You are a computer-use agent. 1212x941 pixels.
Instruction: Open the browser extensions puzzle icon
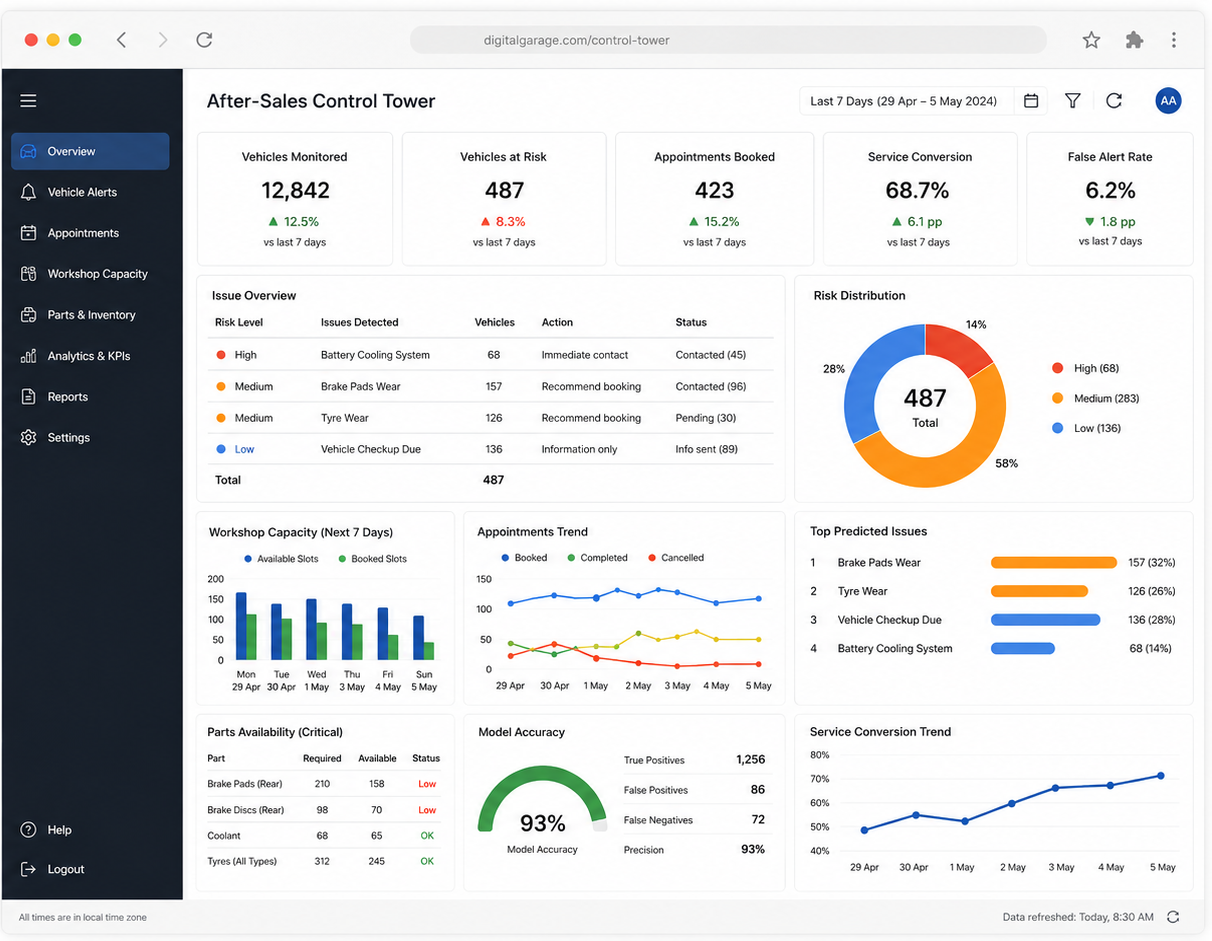[x=1133, y=40]
